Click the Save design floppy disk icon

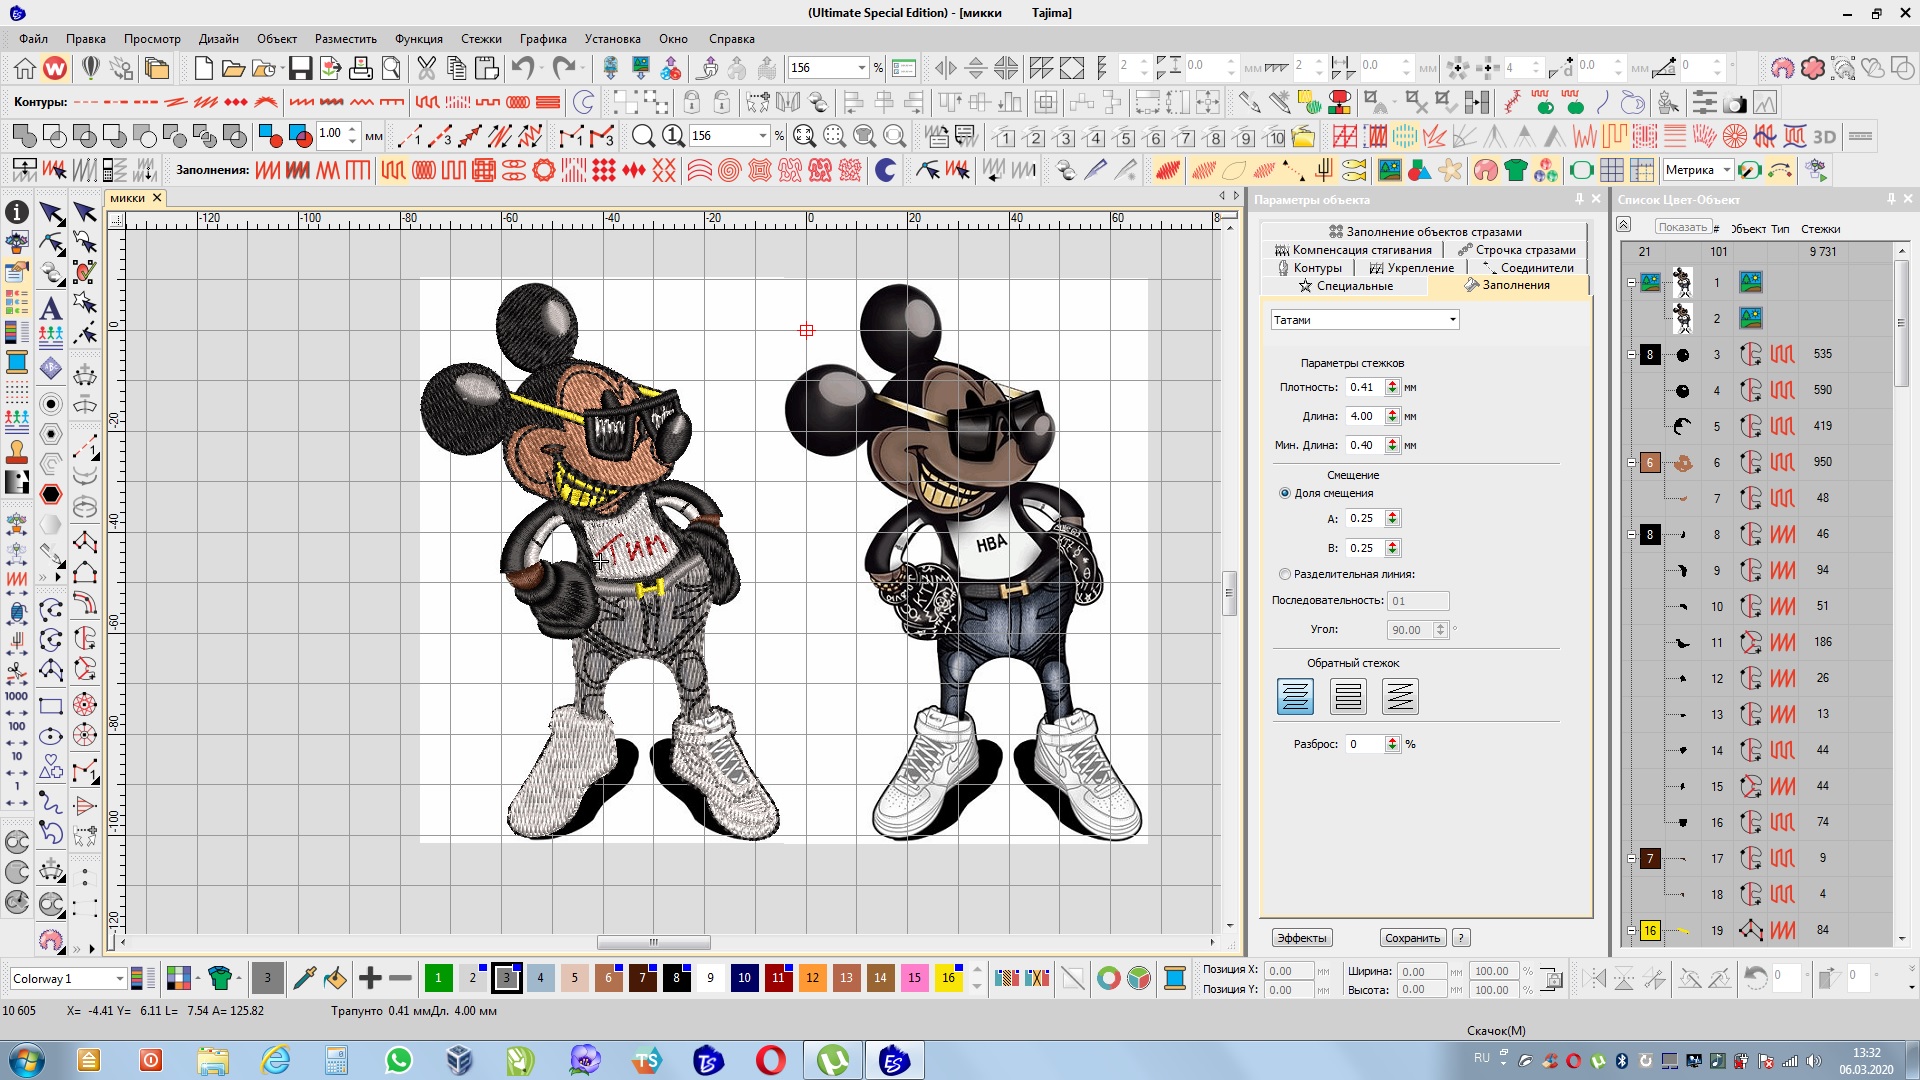[x=300, y=68]
